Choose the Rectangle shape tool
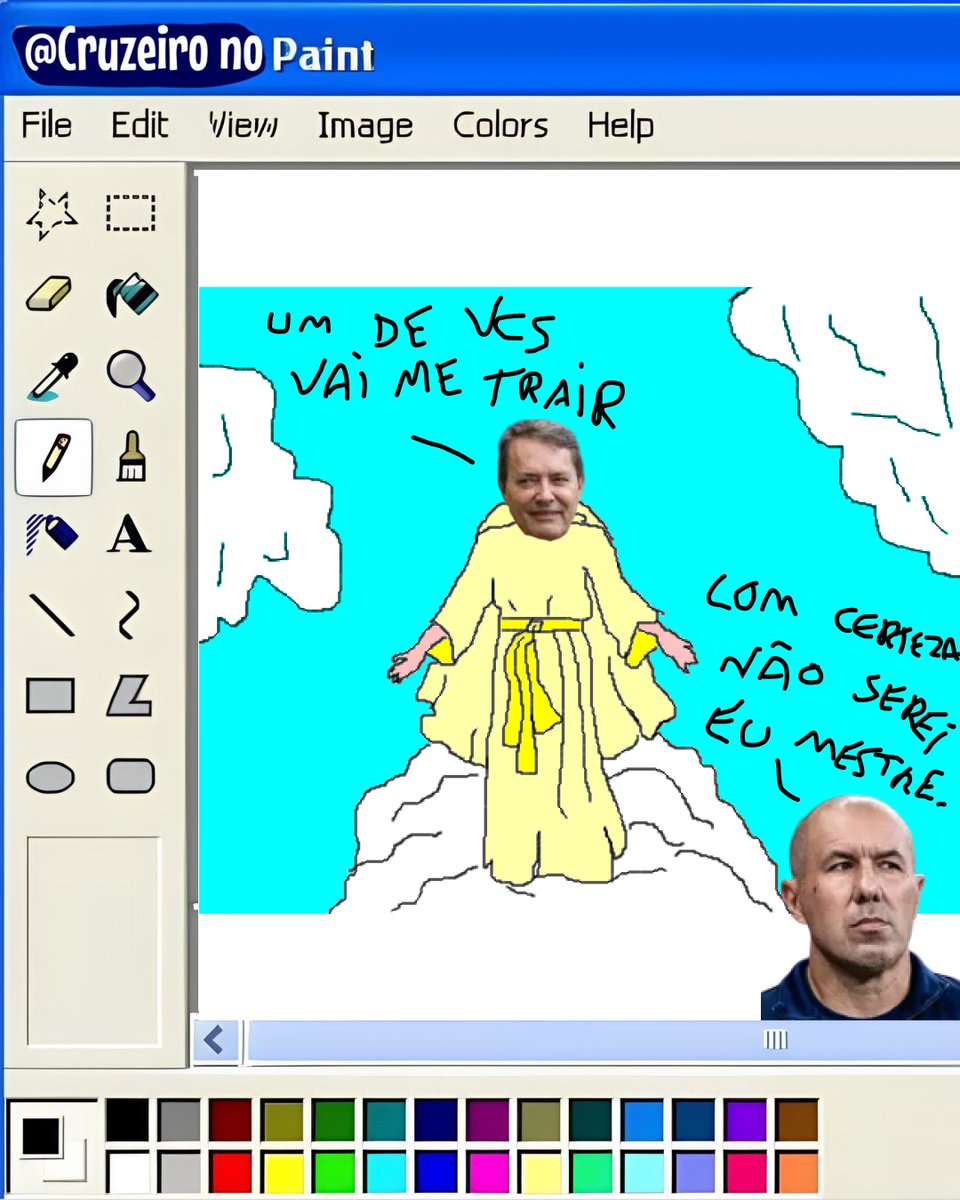The image size is (960, 1200). point(48,696)
